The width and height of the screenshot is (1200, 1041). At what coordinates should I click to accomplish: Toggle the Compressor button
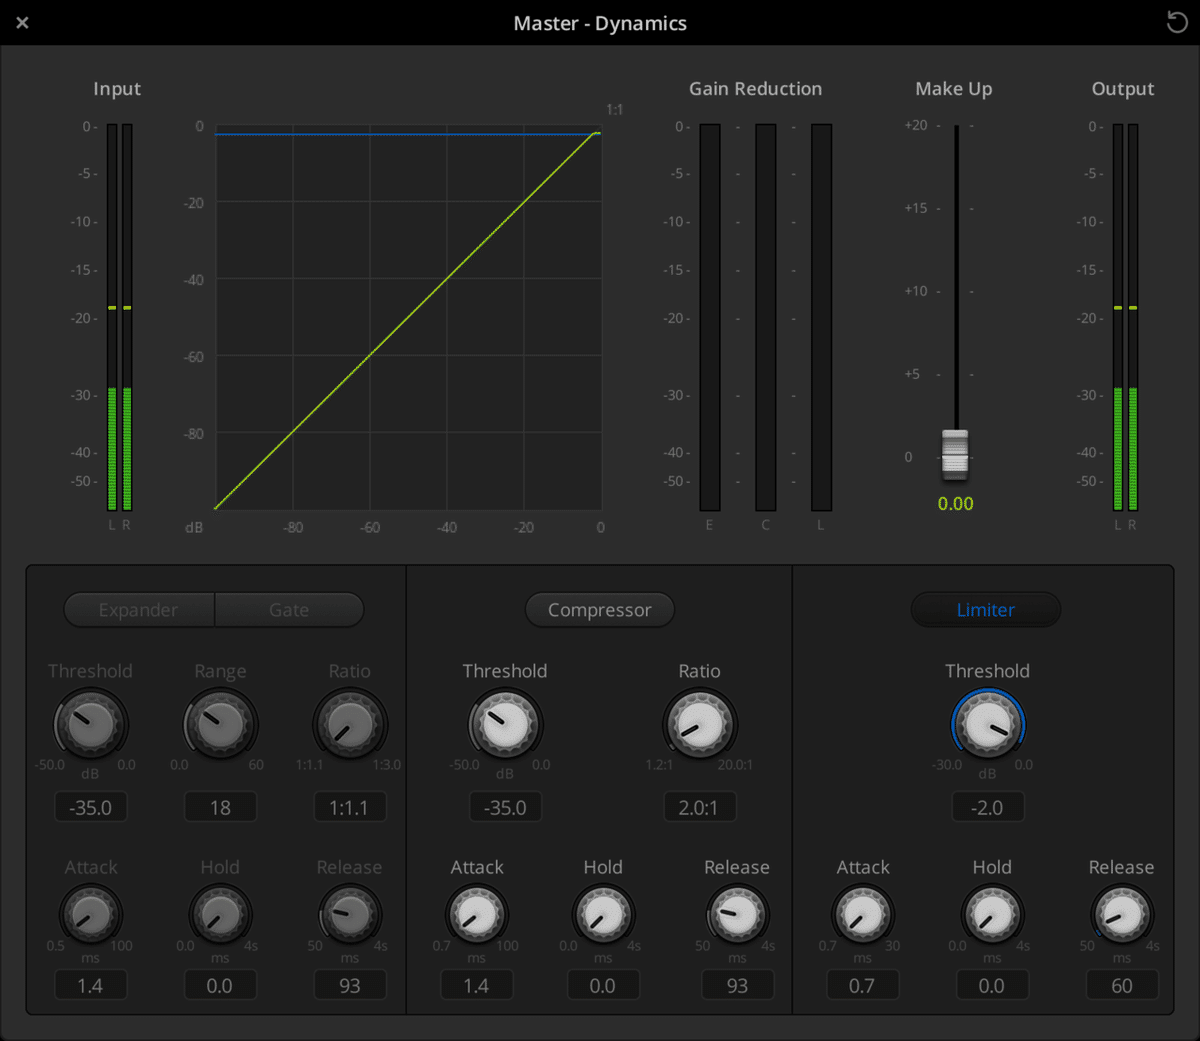(600, 610)
